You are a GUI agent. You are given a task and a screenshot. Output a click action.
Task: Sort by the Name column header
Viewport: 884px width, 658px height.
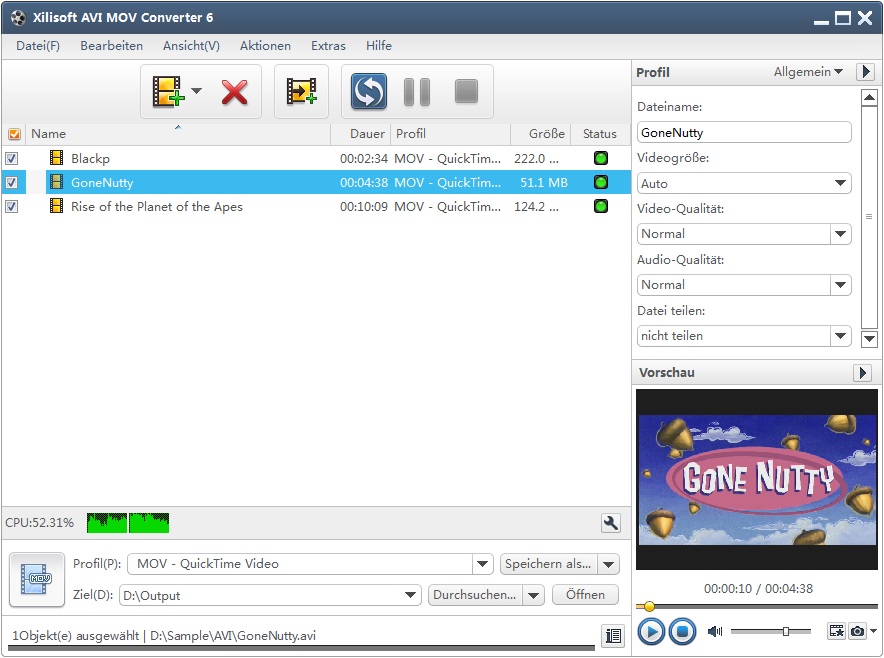(x=178, y=134)
